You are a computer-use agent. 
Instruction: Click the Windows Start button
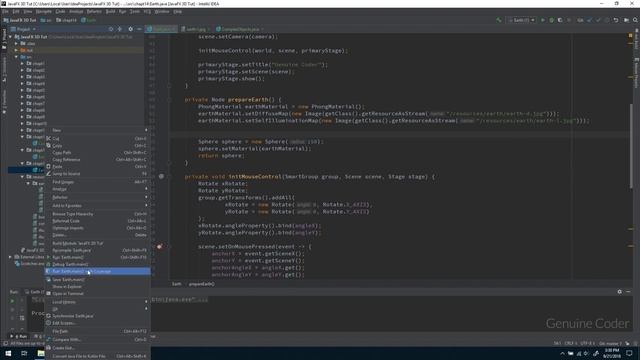point(8,353)
